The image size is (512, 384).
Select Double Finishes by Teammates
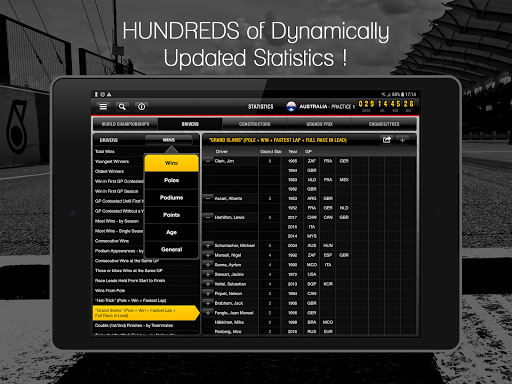(146, 326)
